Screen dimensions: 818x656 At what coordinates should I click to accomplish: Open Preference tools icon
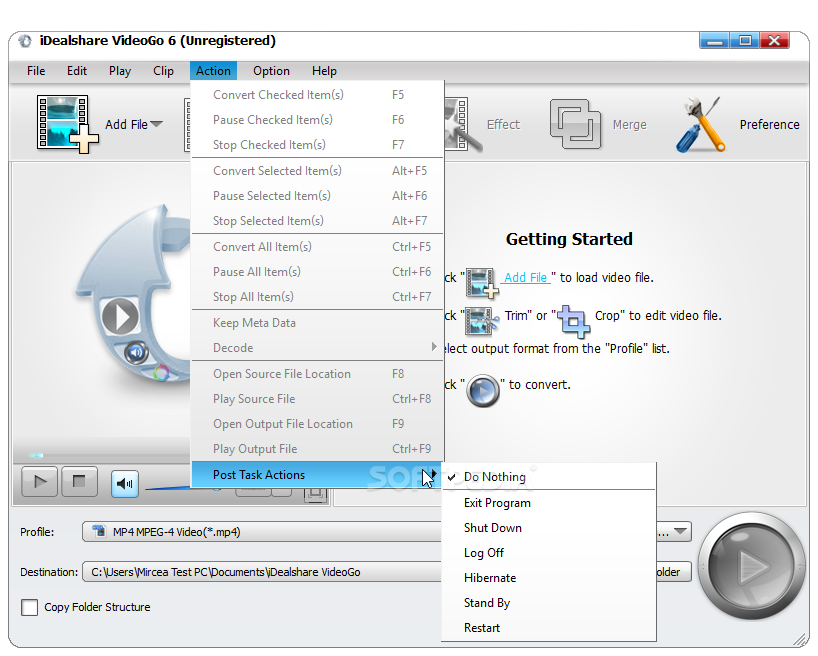pyautogui.click(x=701, y=125)
